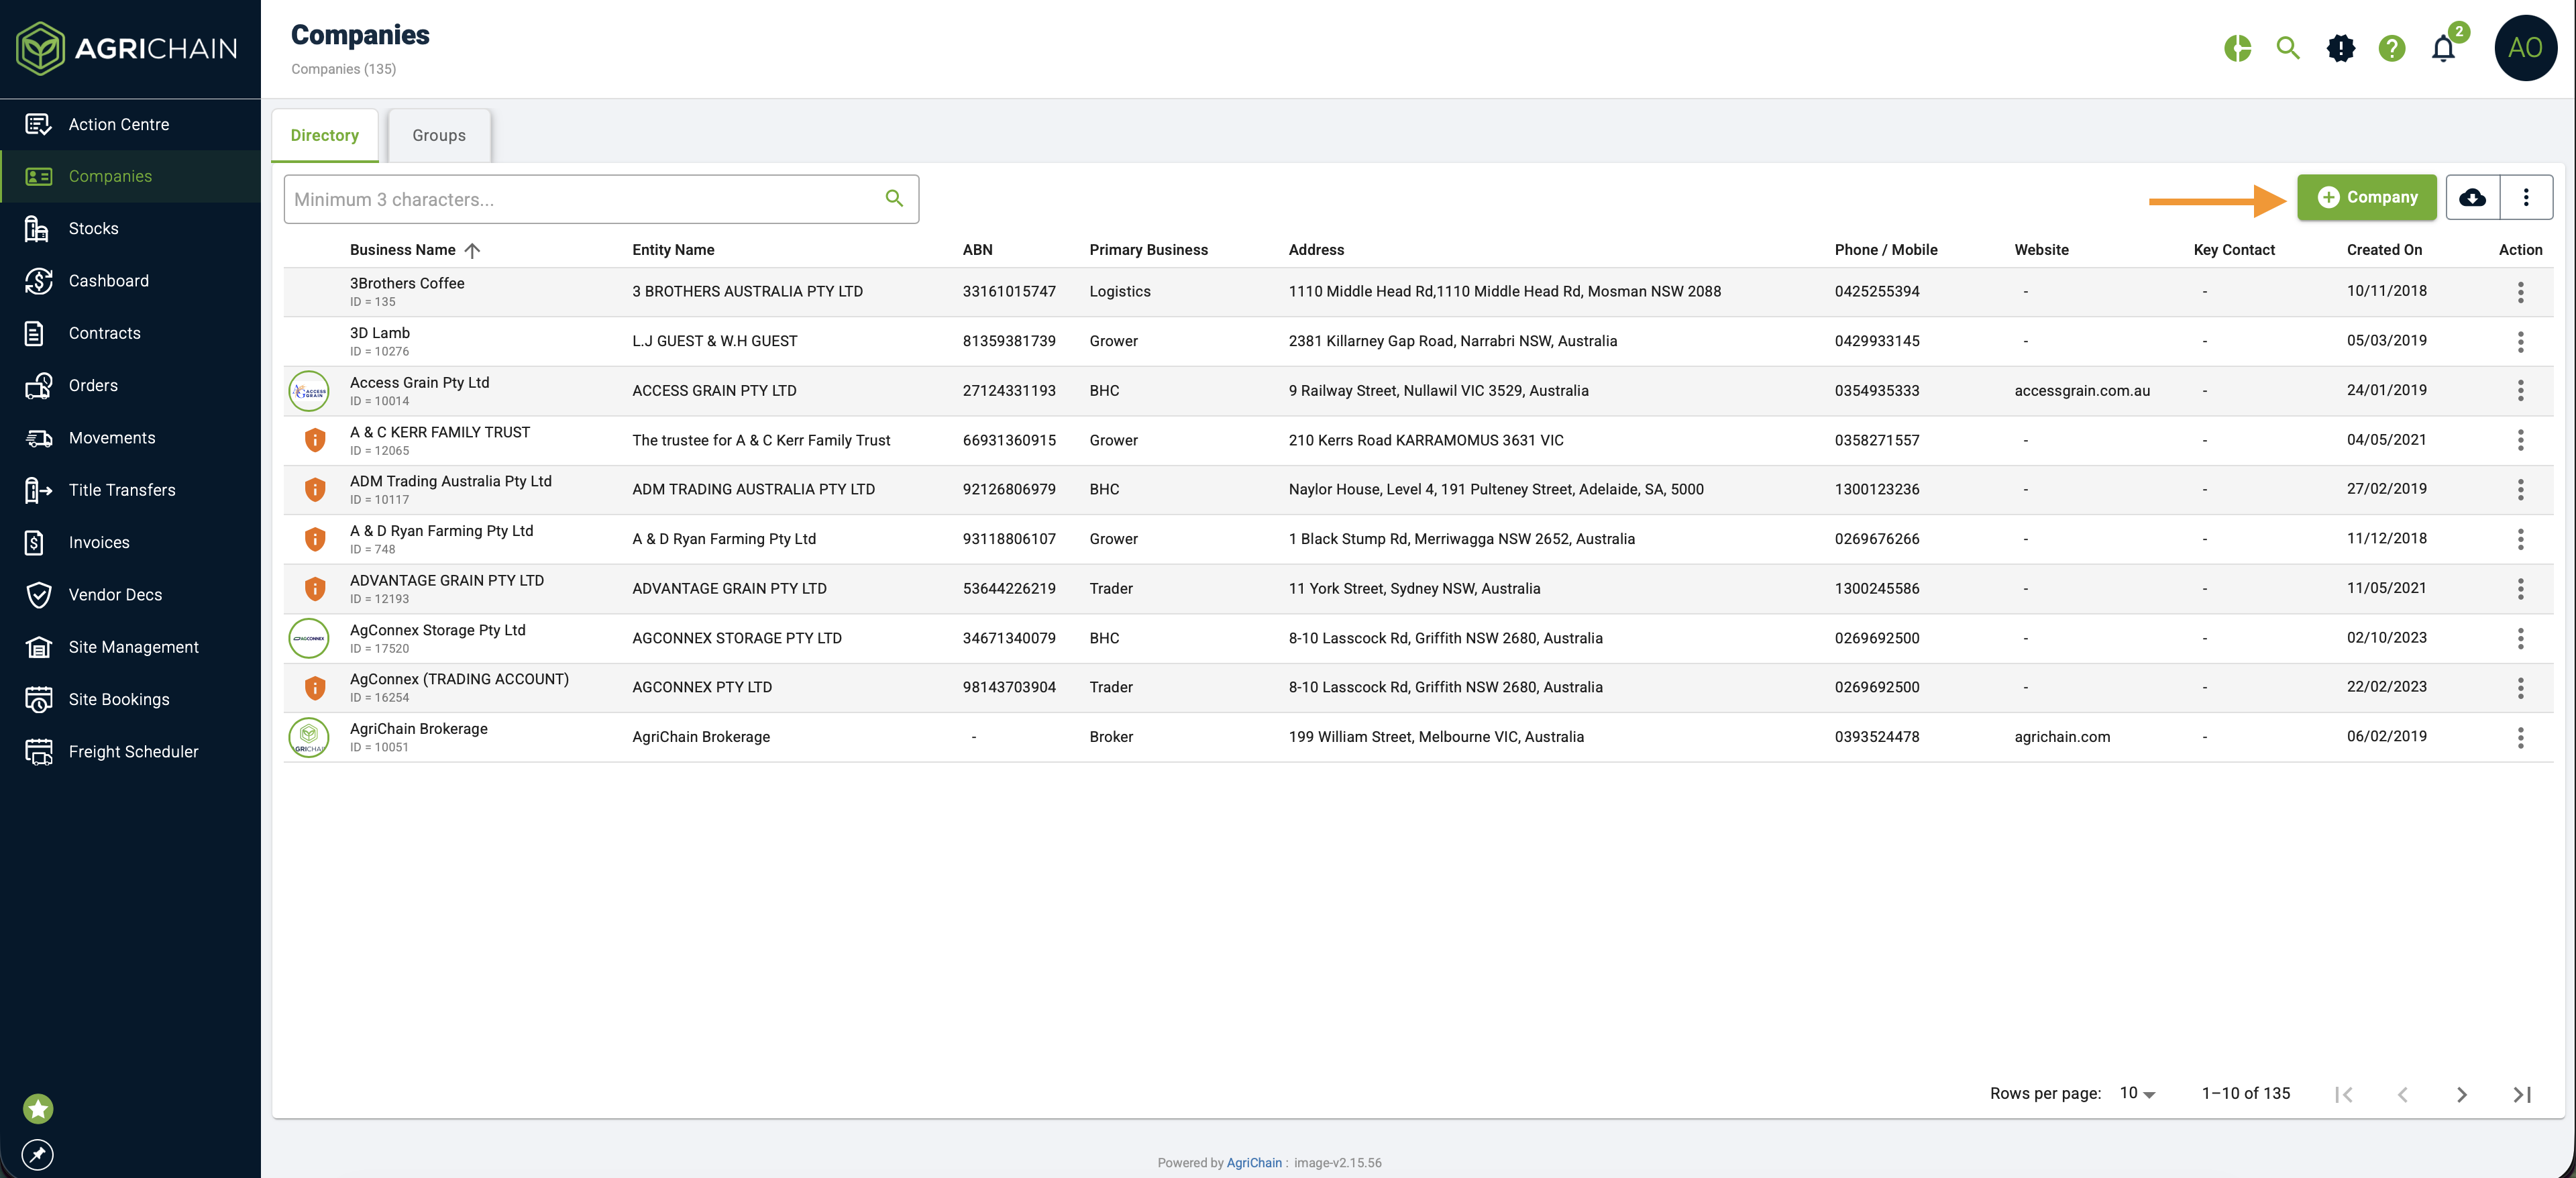The image size is (2576, 1178).
Task: Click the pin icon at sidebar bottom
Action: [38, 1155]
